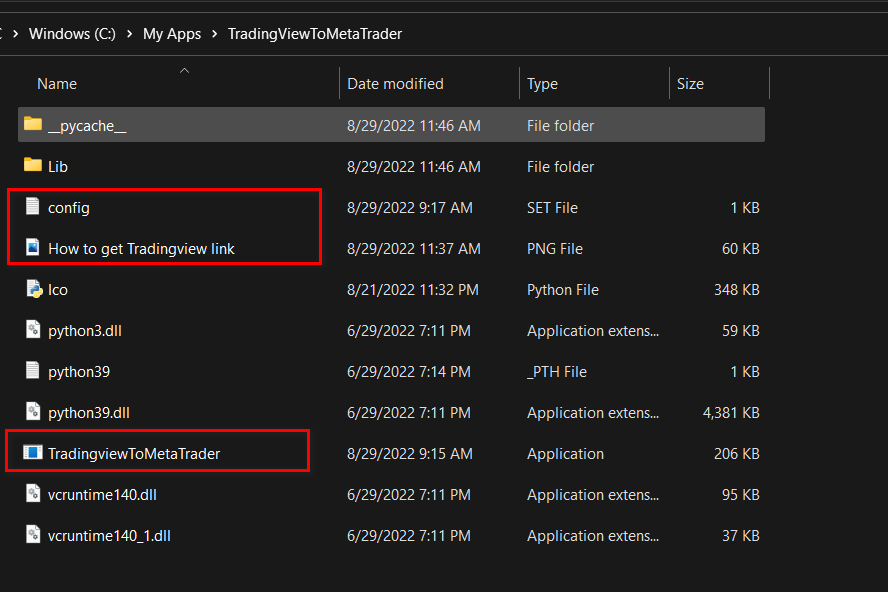Expand chevron after Windows (C:) in path
888x592 pixels.
129,34
